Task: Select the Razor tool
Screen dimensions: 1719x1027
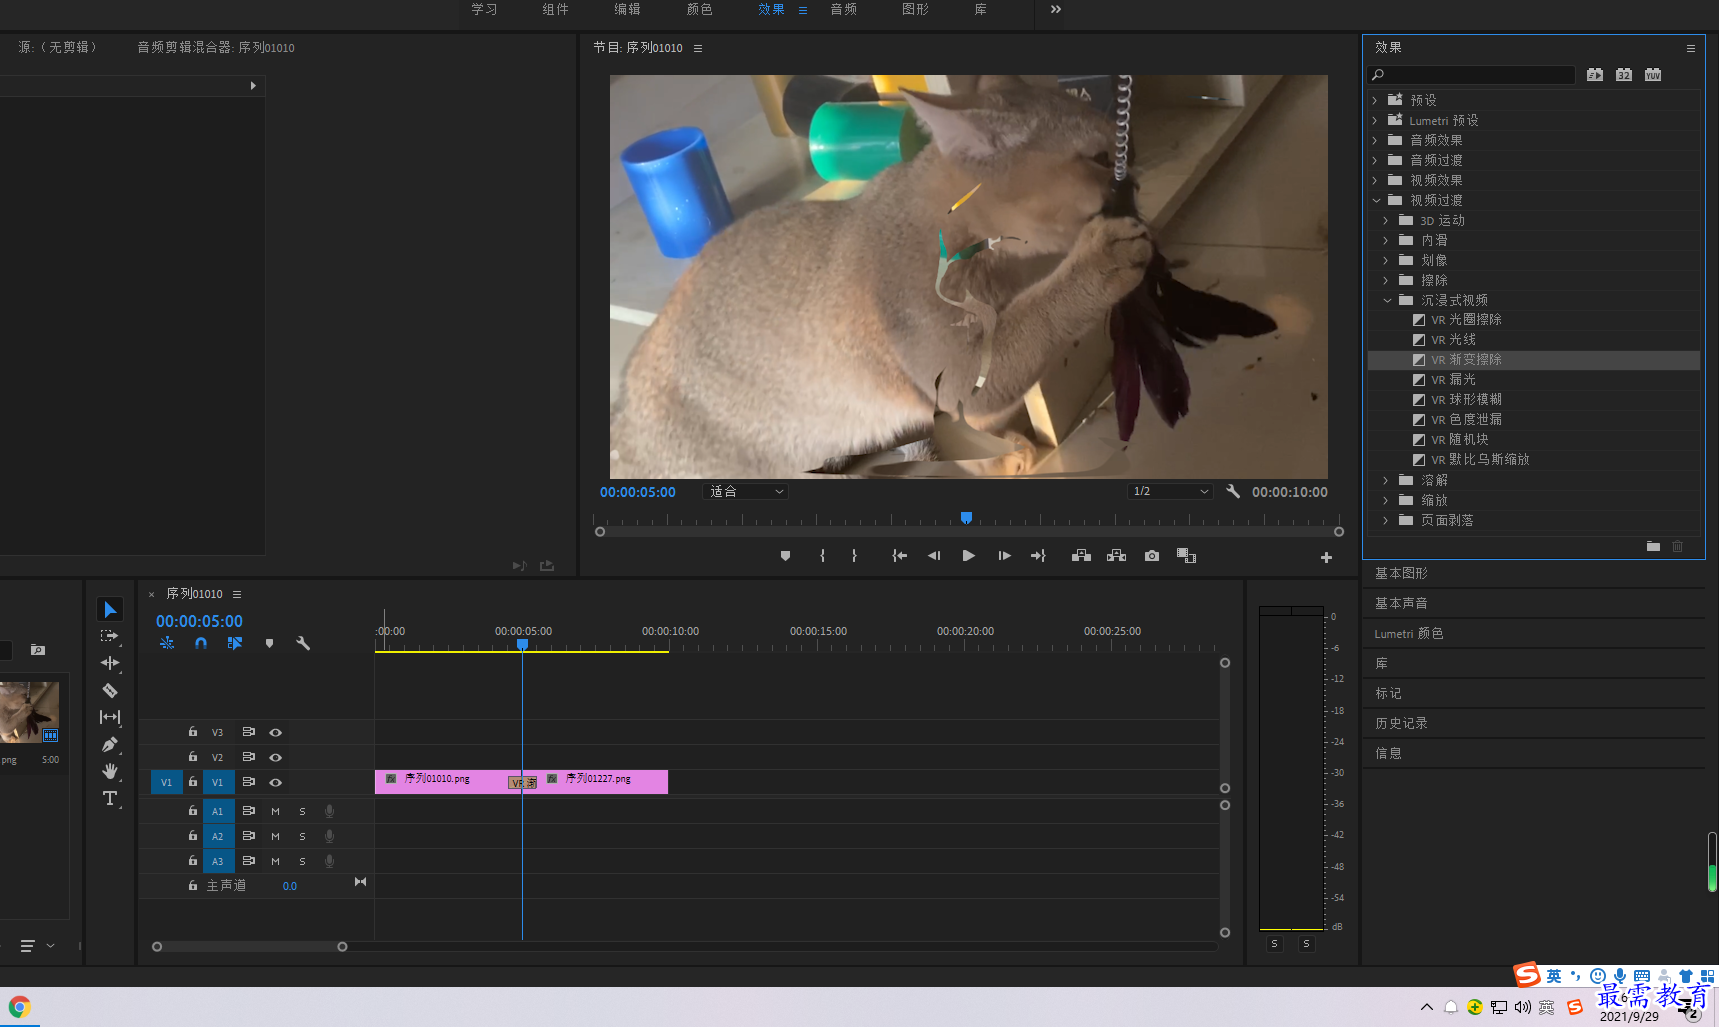Action: point(110,690)
